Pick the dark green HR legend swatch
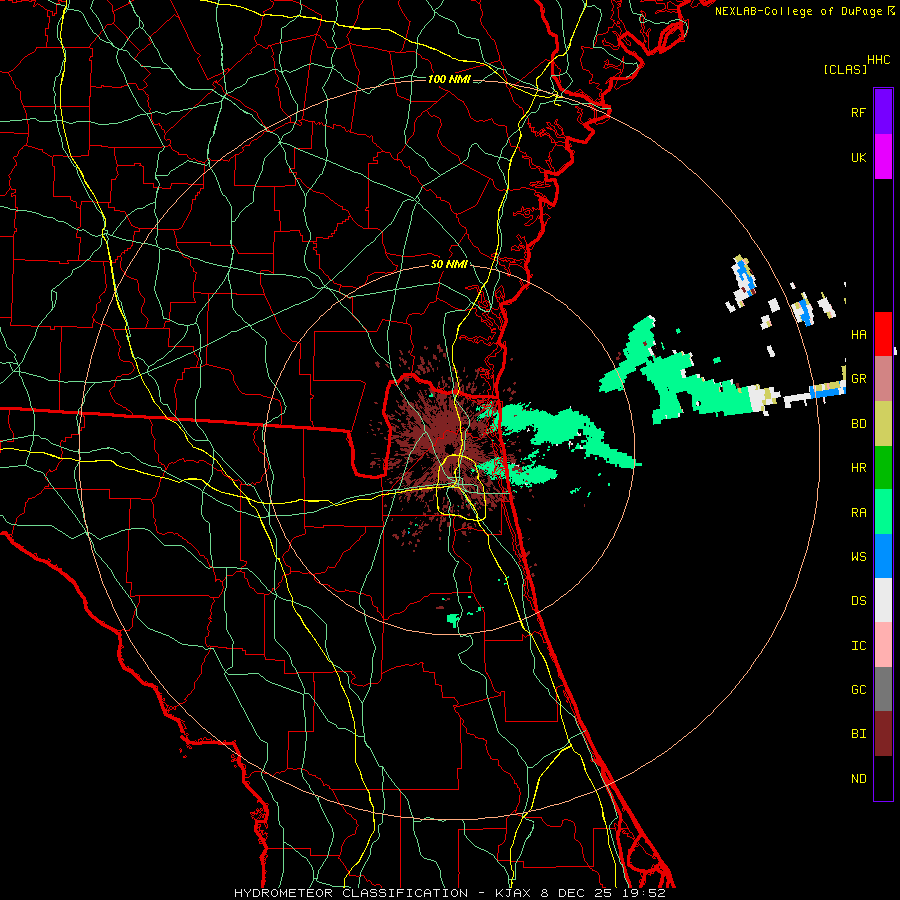The width and height of the screenshot is (900, 900). 883,468
